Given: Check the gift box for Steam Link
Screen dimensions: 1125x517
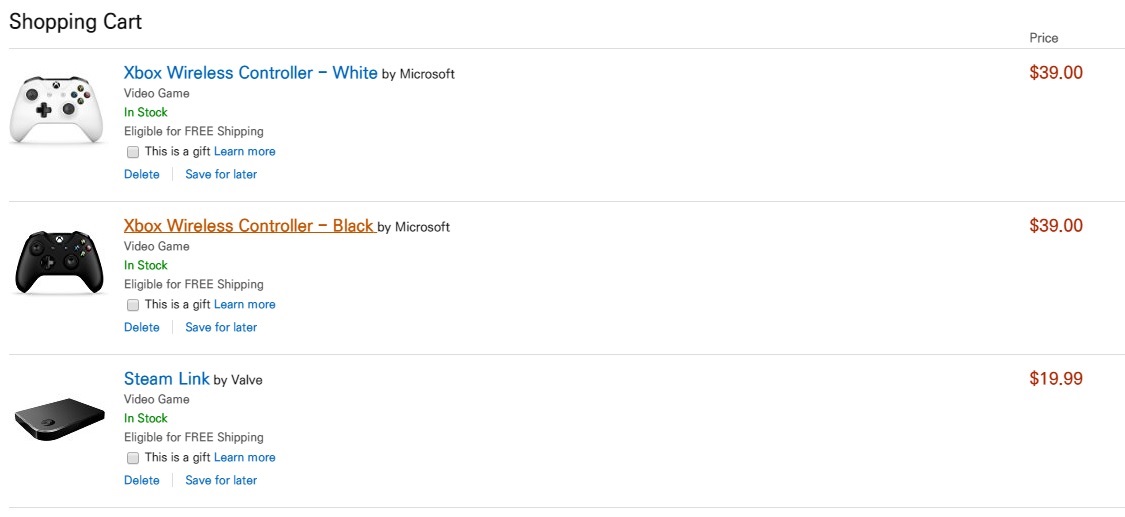Looking at the screenshot, I should click(x=133, y=458).
